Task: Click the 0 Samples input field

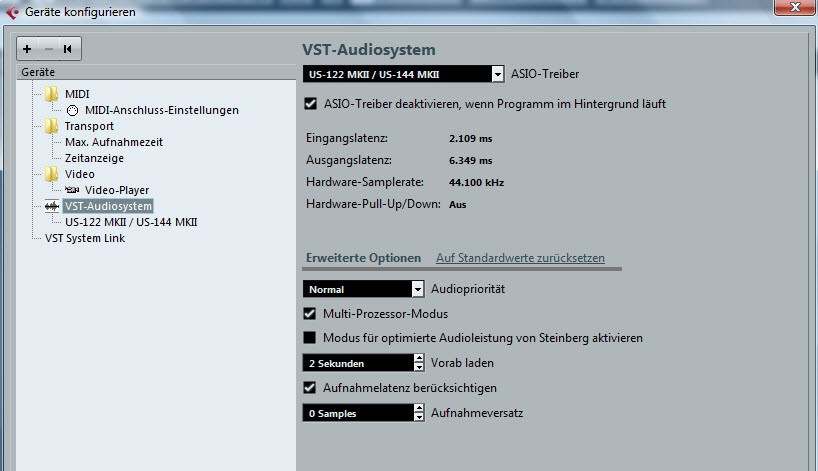Action: click(x=358, y=413)
